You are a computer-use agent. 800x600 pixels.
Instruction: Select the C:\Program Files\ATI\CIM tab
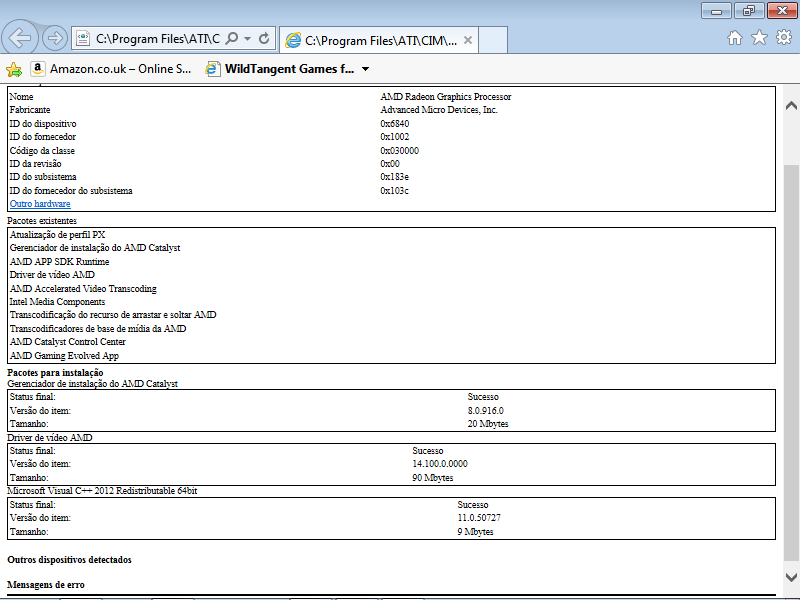(x=380, y=41)
